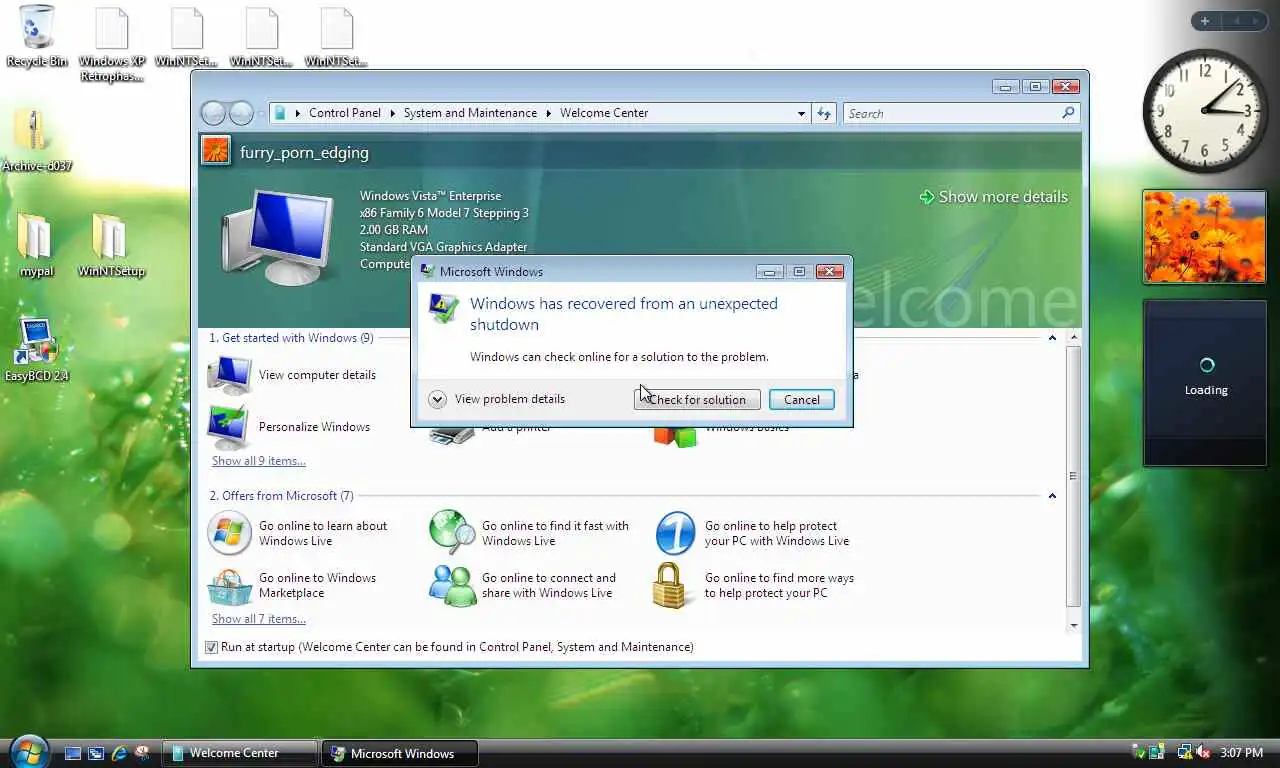Screen dimensions: 1280x768
Task: Click Cancel in the recovery dialog
Action: 802,399
